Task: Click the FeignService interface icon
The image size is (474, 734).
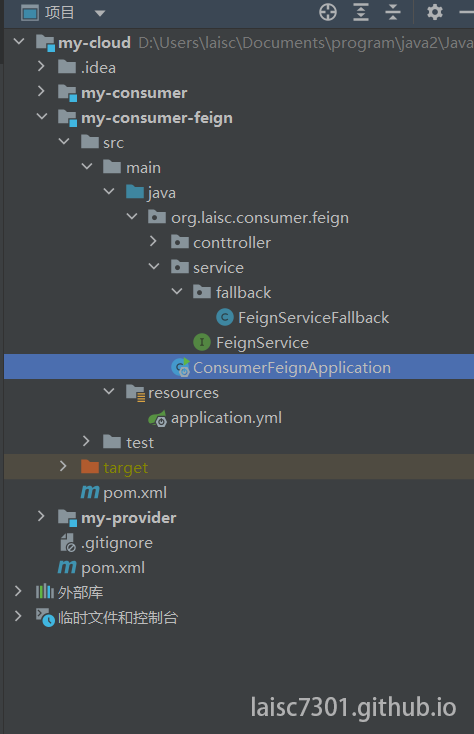Action: coord(202,342)
